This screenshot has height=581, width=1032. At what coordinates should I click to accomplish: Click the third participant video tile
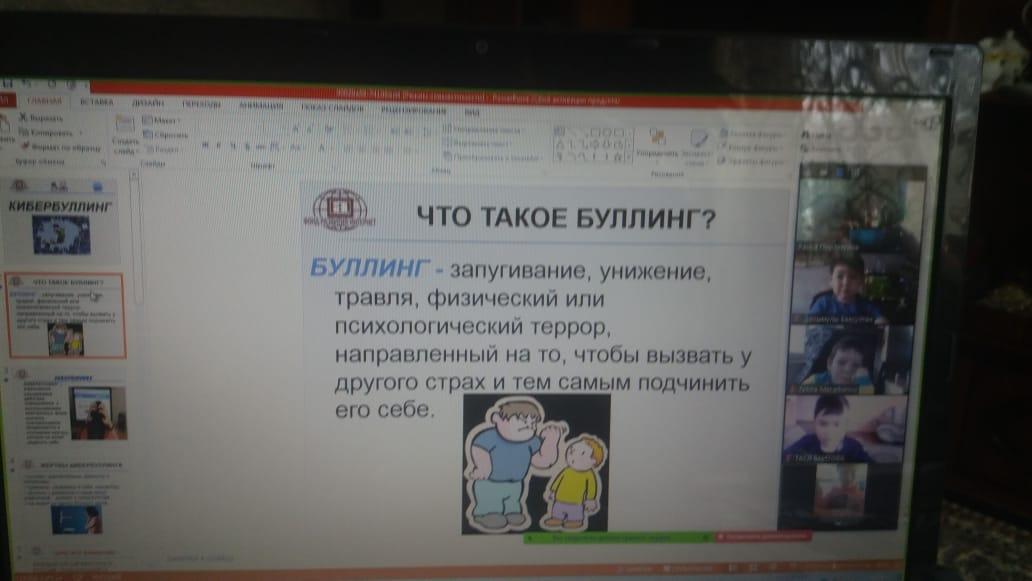pos(849,360)
